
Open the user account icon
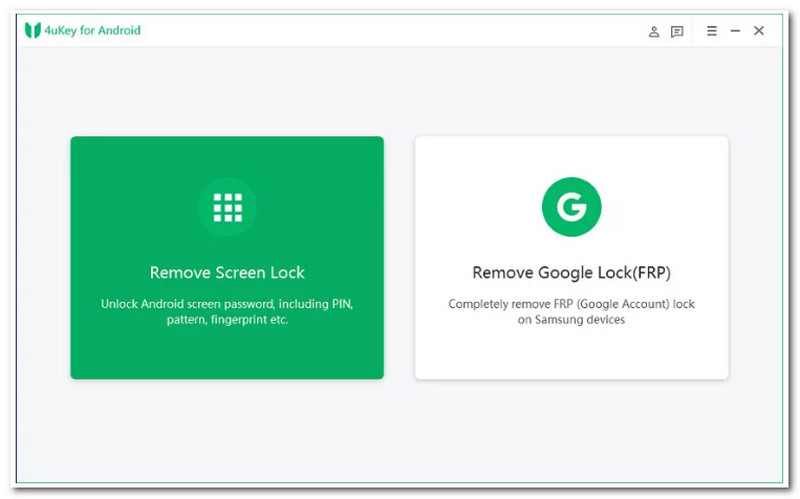pyautogui.click(x=654, y=32)
